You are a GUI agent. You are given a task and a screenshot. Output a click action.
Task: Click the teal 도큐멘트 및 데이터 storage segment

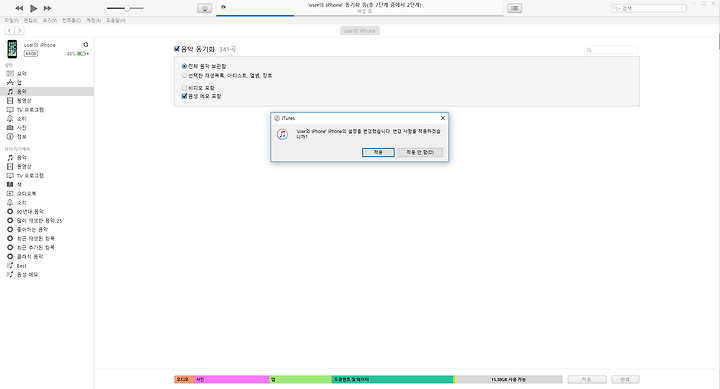tap(392, 379)
